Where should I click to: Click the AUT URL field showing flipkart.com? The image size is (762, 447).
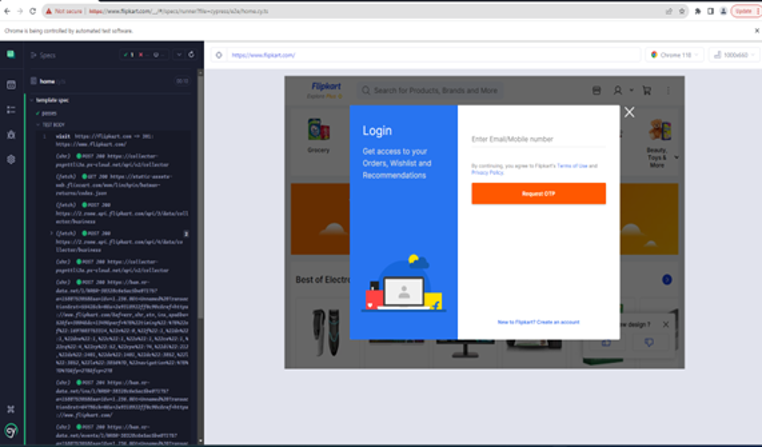point(433,55)
